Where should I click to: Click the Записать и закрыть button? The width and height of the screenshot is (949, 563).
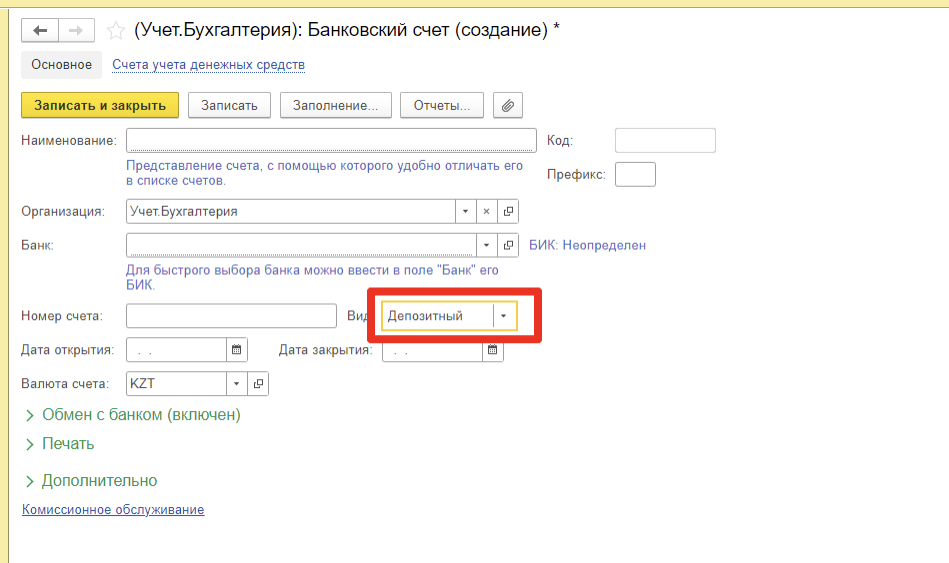coord(100,105)
